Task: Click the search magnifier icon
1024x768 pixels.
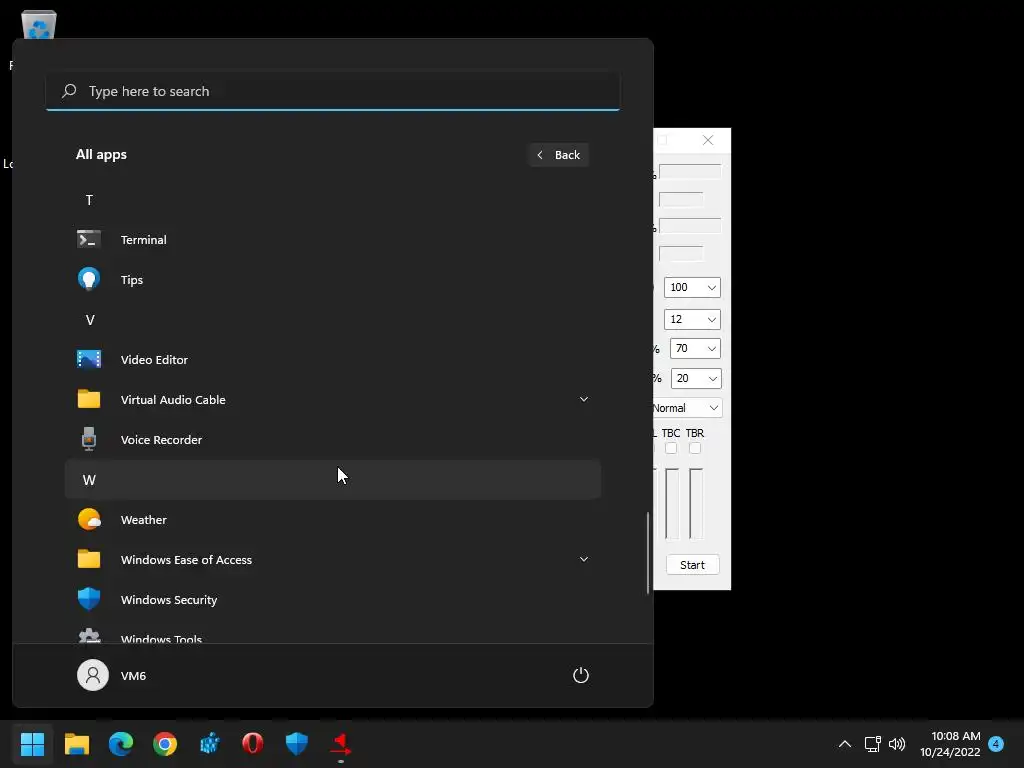Action: pos(69,91)
